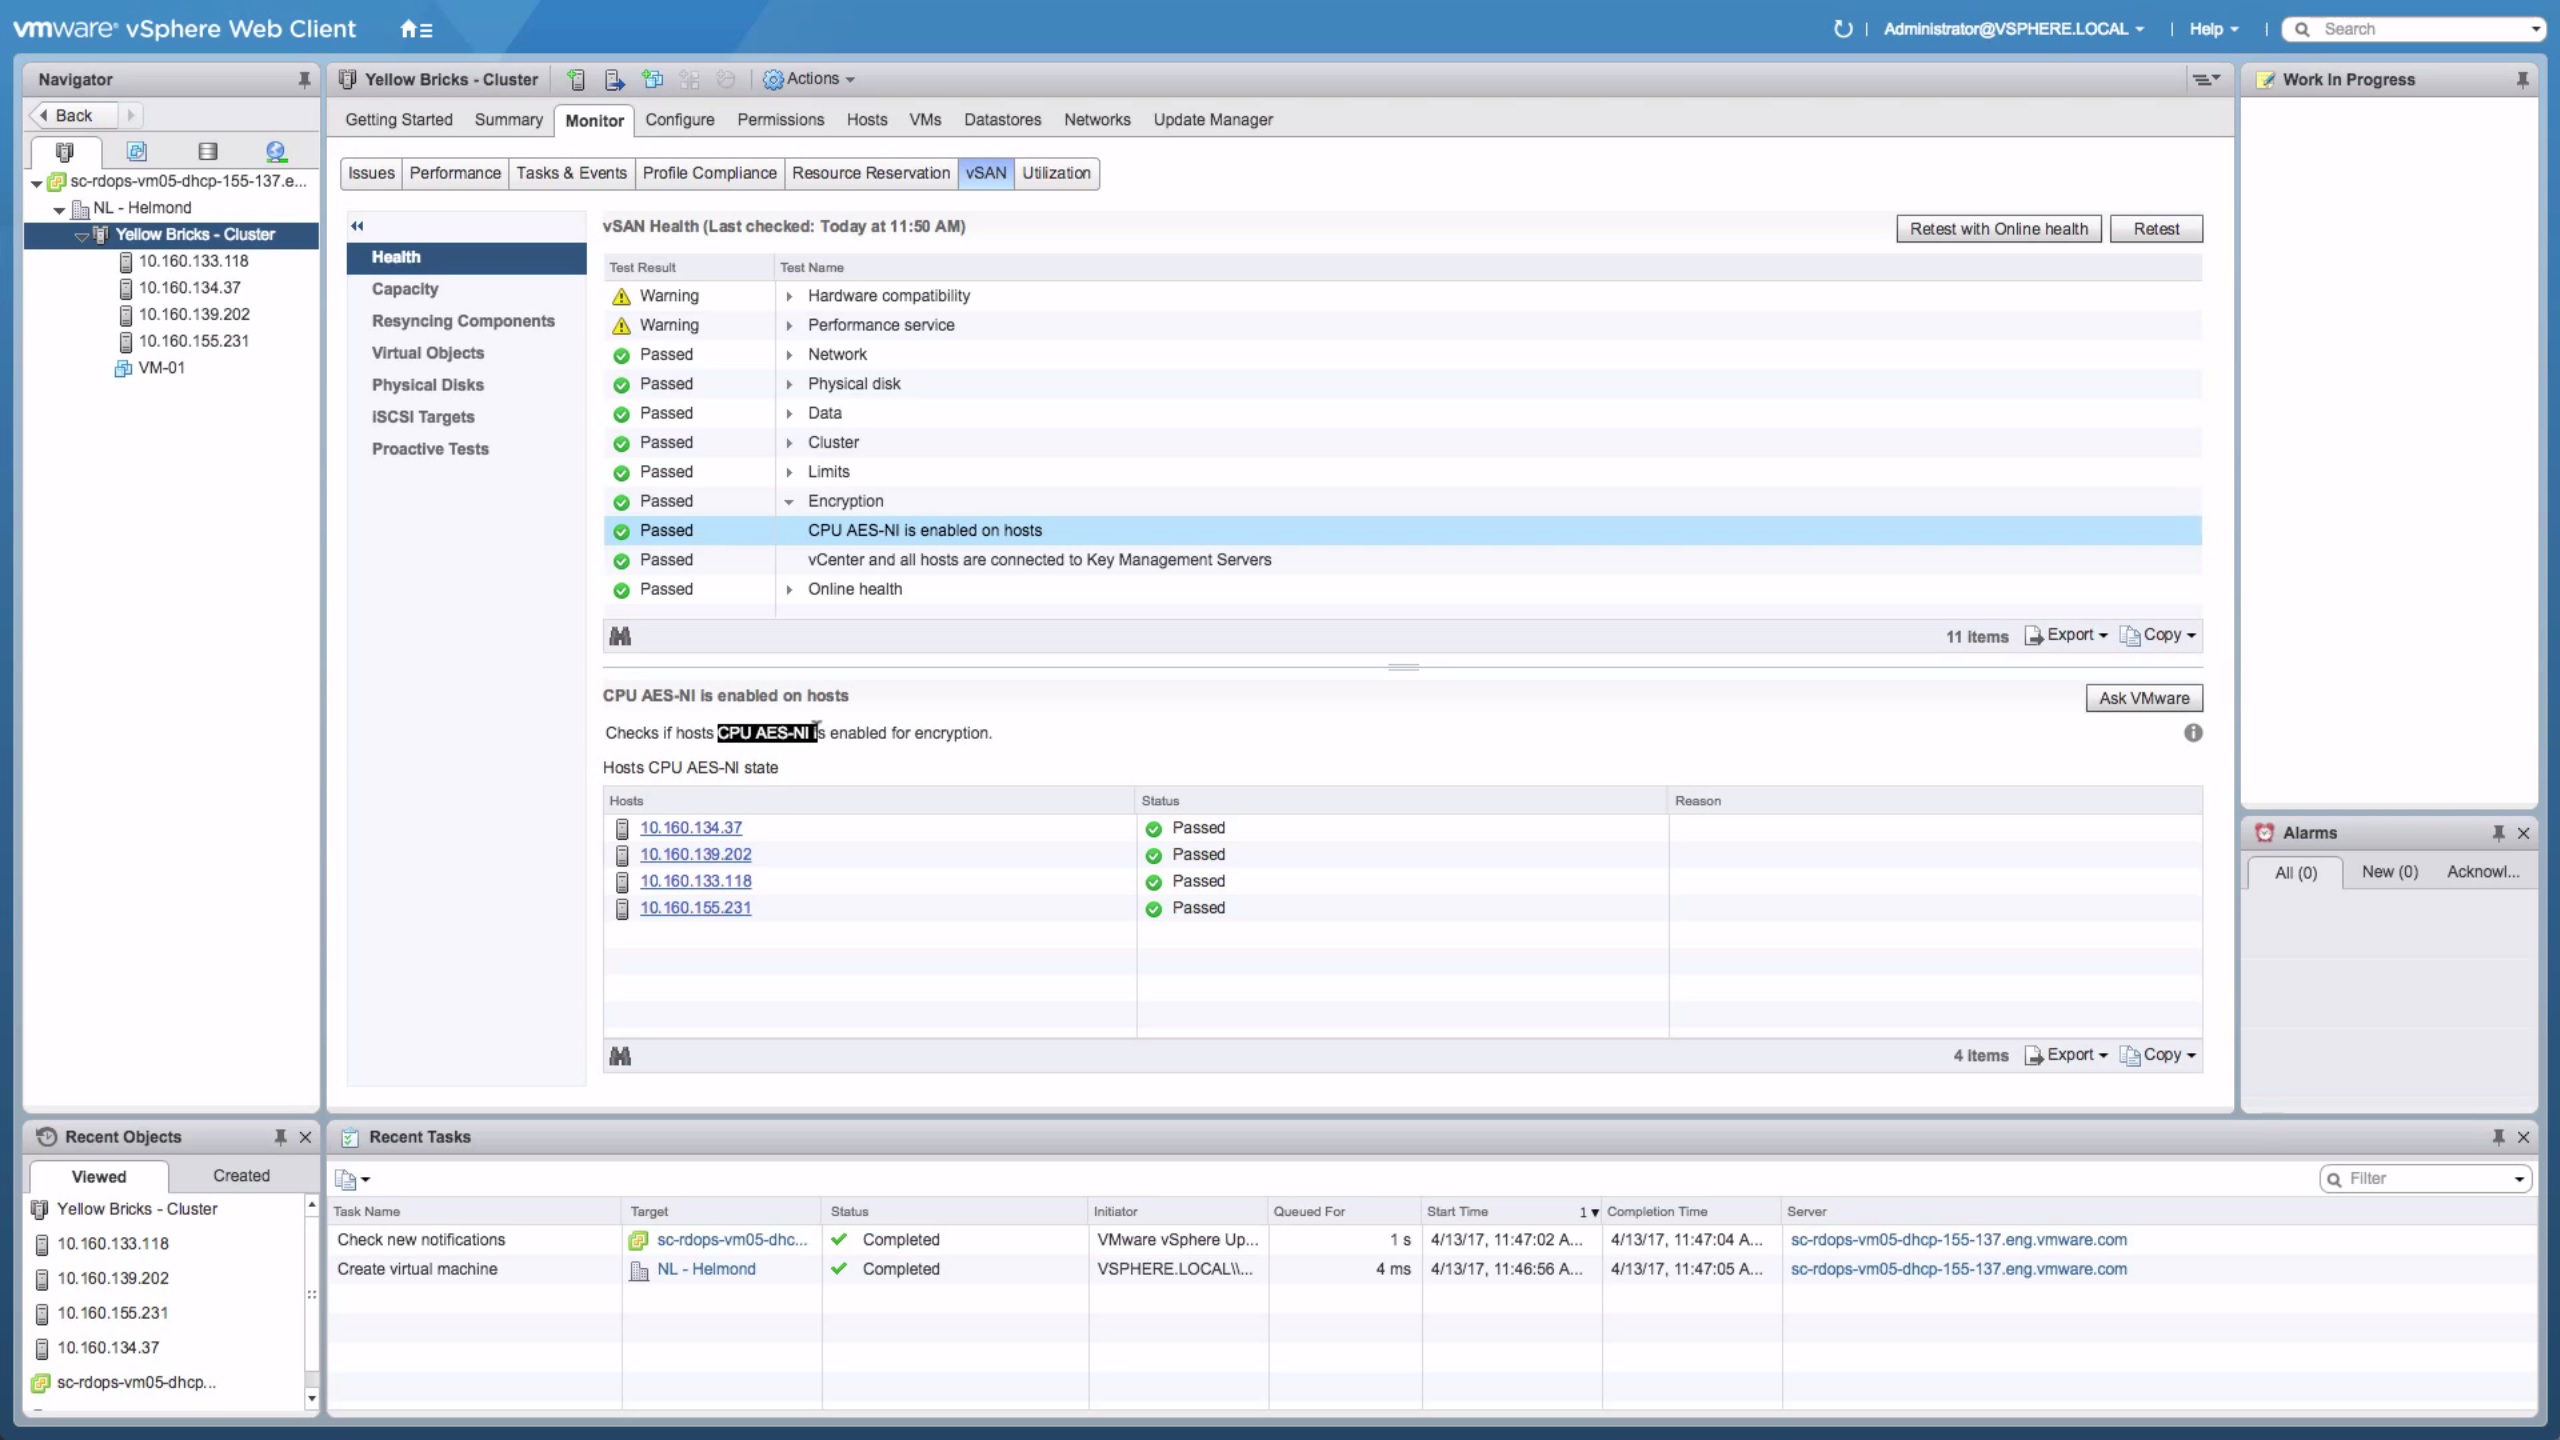Click the Recent Objects scroll down arrow
The width and height of the screenshot is (2560, 1440).
tap(311, 1399)
